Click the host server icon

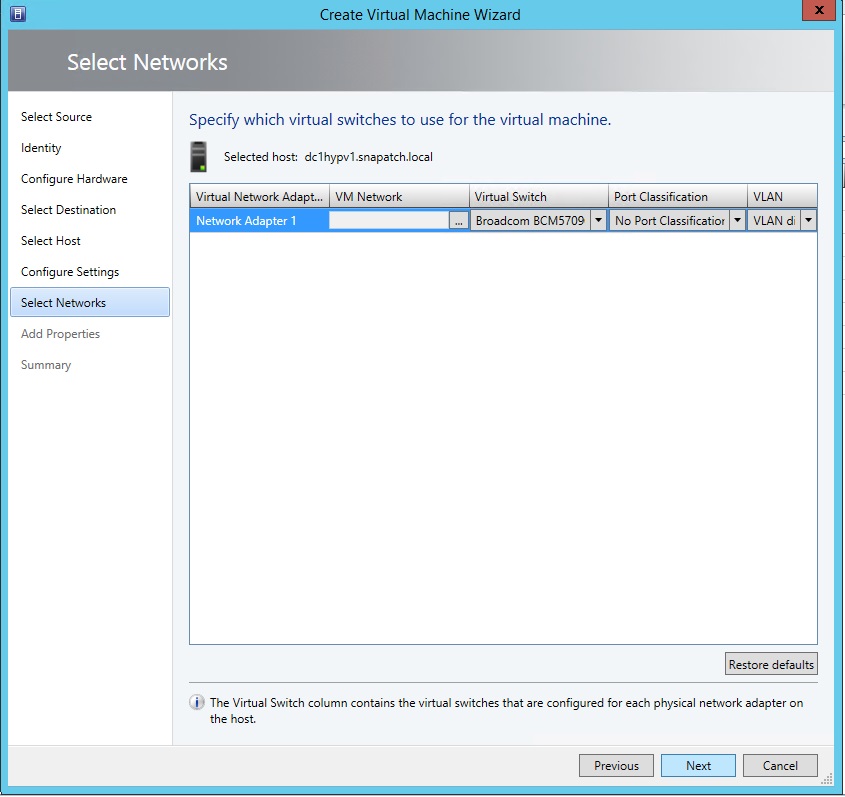click(199, 157)
